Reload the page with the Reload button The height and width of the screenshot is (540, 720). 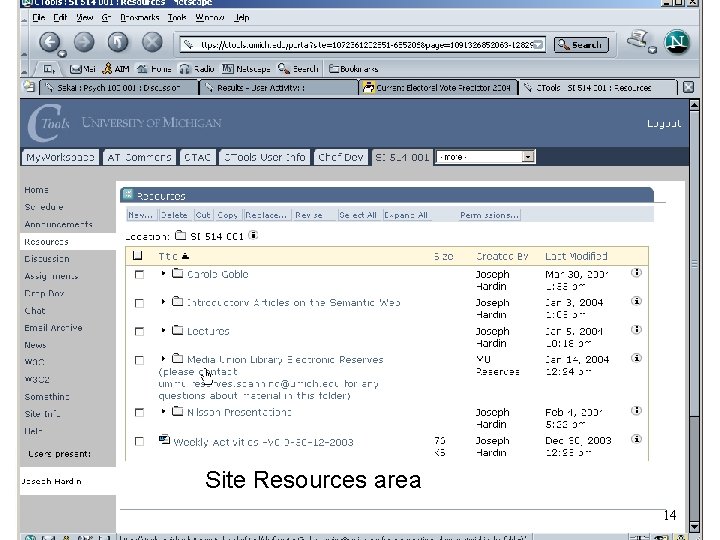point(118,42)
